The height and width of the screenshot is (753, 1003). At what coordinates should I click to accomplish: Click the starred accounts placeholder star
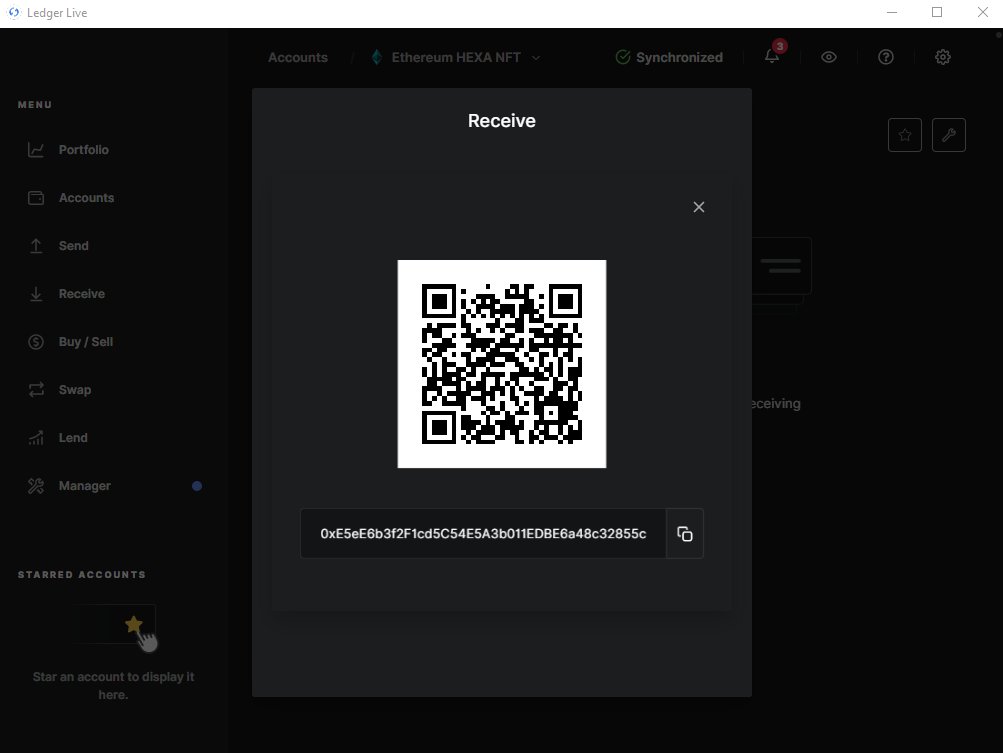pyautogui.click(x=134, y=624)
